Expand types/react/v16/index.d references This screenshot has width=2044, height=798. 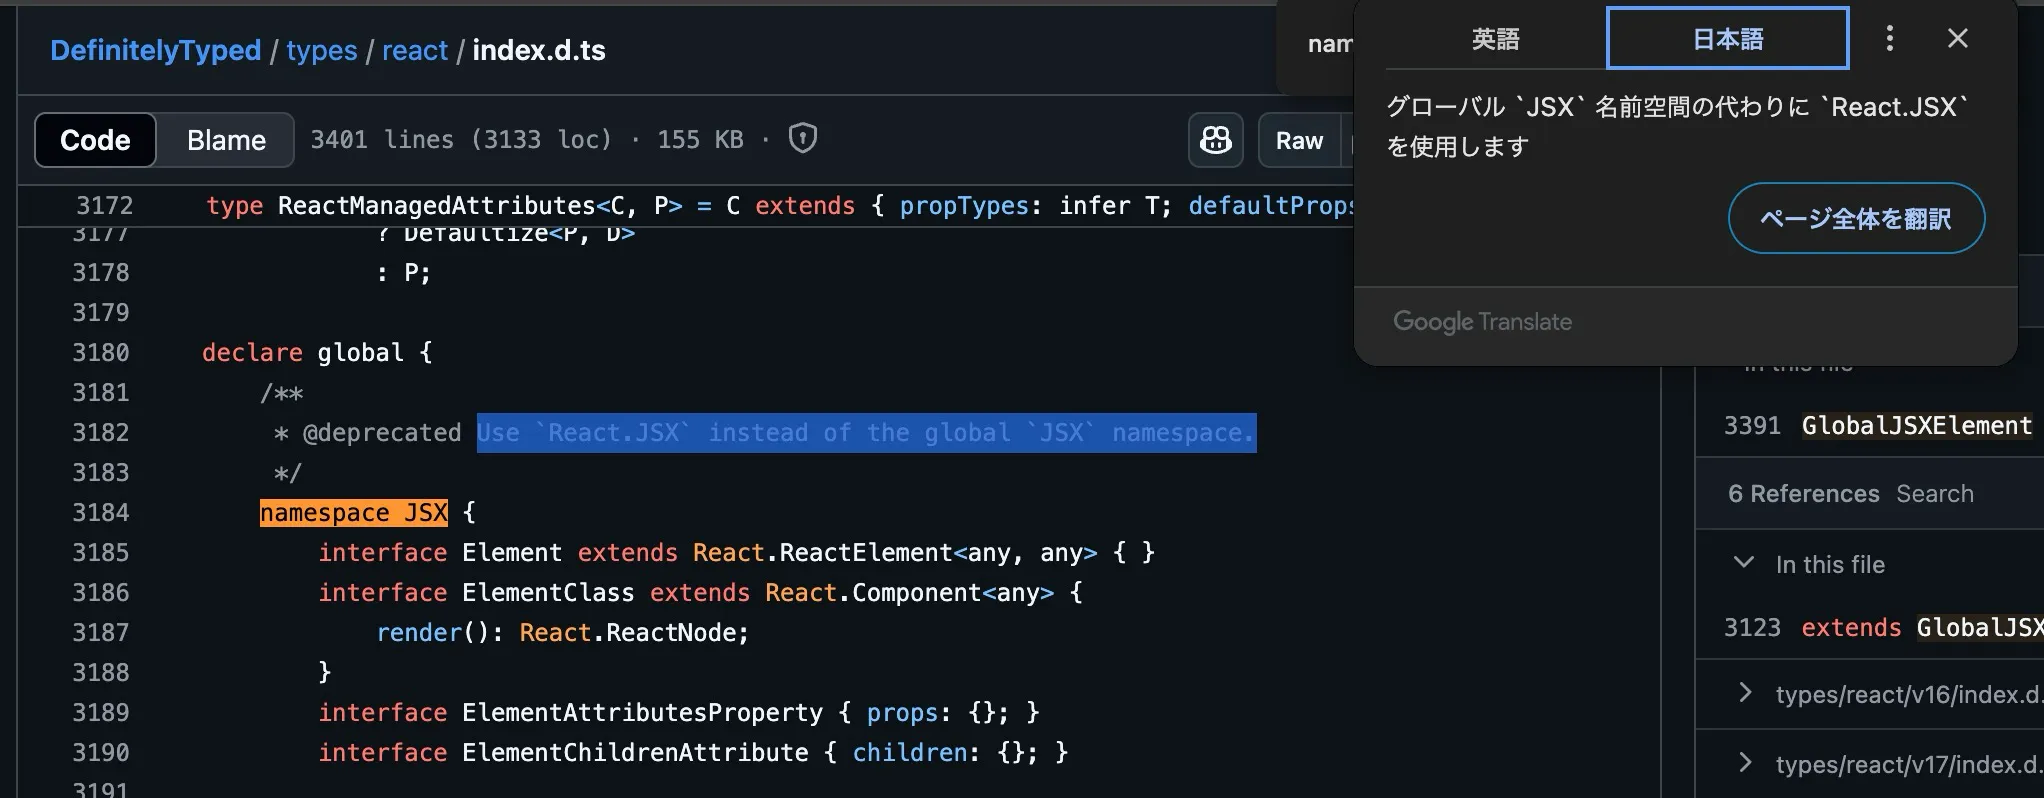click(x=1745, y=693)
